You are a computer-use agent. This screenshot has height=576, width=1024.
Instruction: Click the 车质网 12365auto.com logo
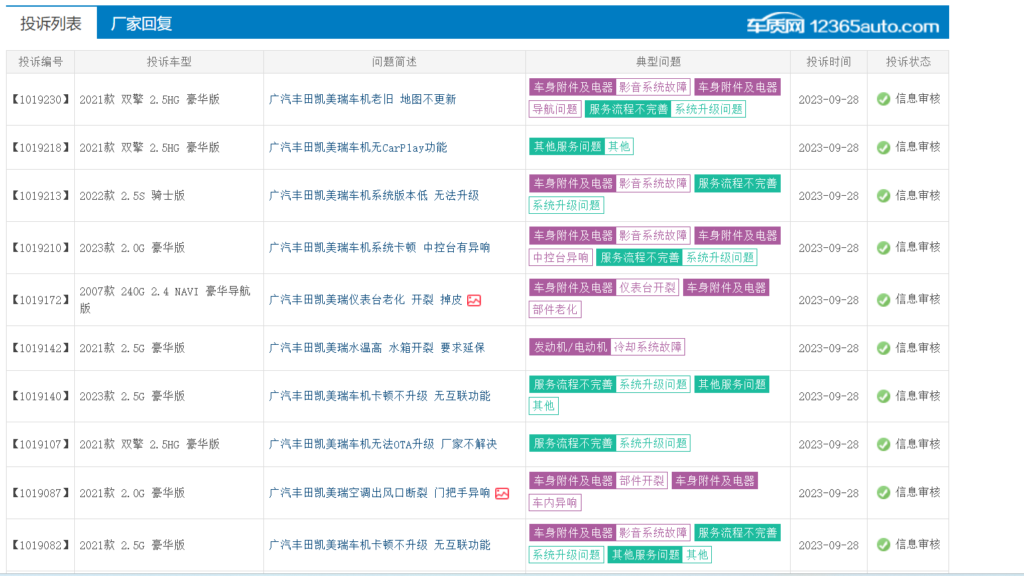click(x=842, y=25)
